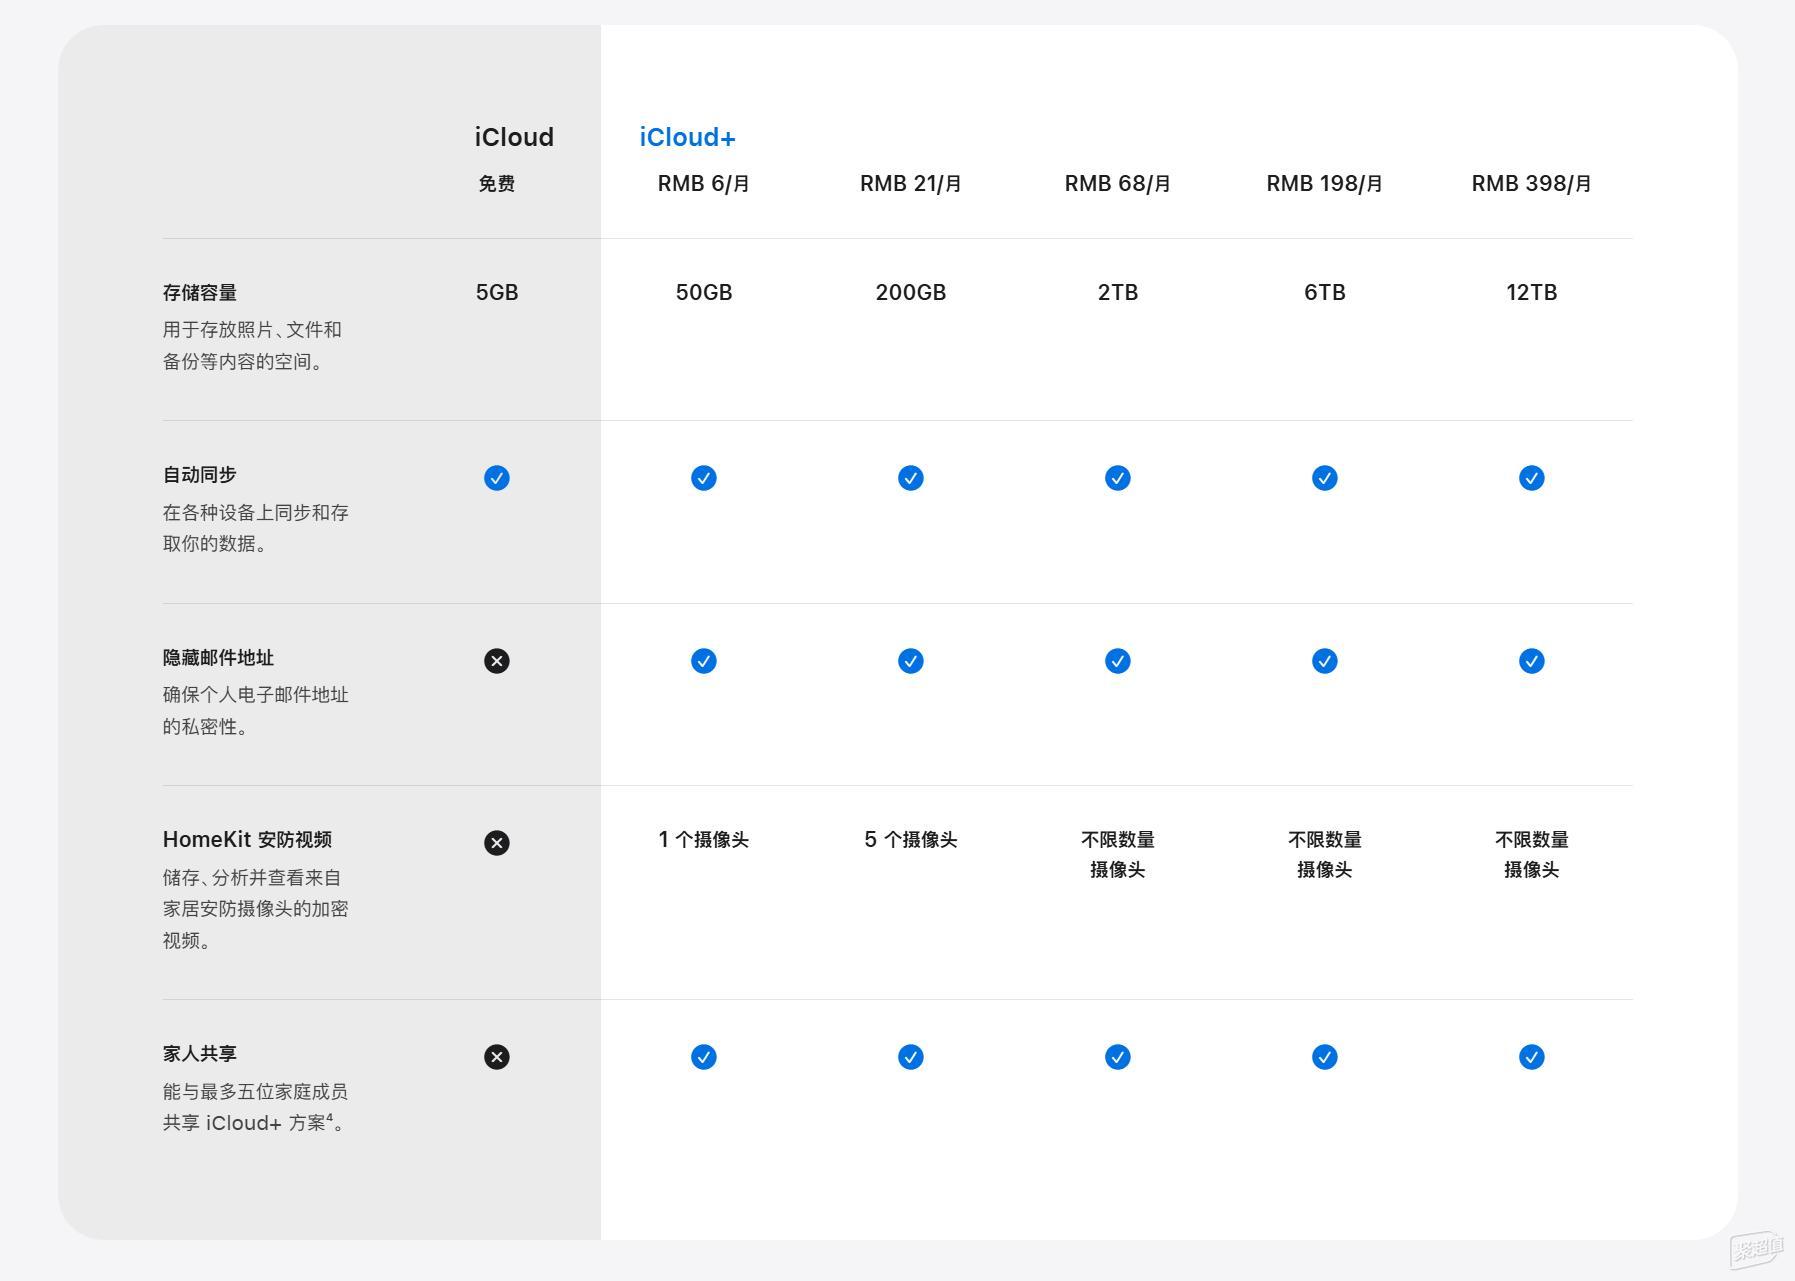Click the 12TB storage value
The image size is (1795, 1281).
coord(1532,292)
